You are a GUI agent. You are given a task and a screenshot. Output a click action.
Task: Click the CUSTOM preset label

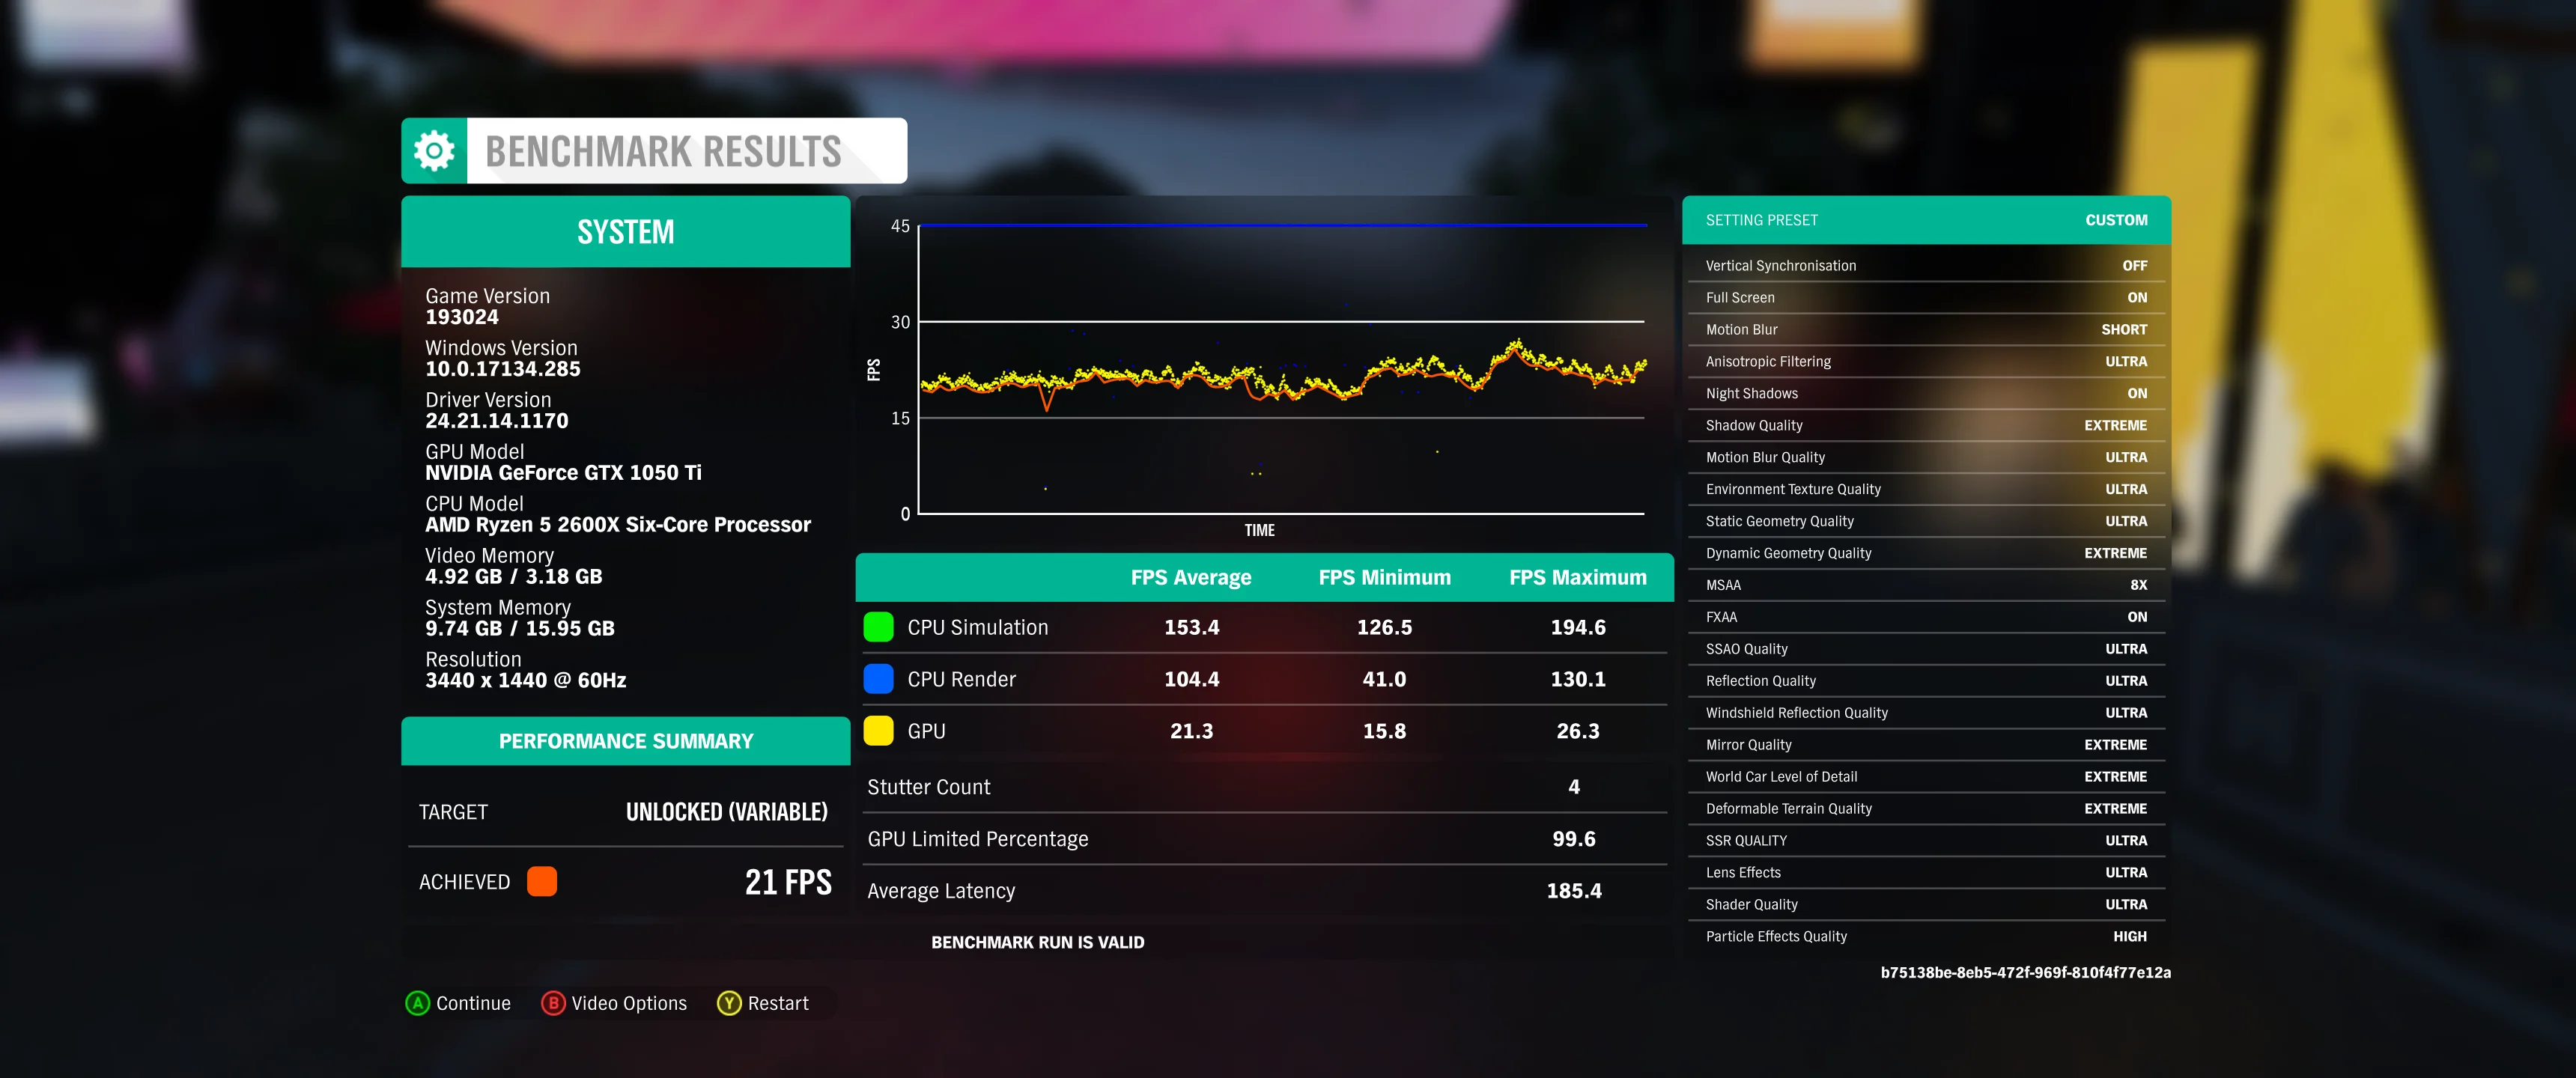(2116, 220)
